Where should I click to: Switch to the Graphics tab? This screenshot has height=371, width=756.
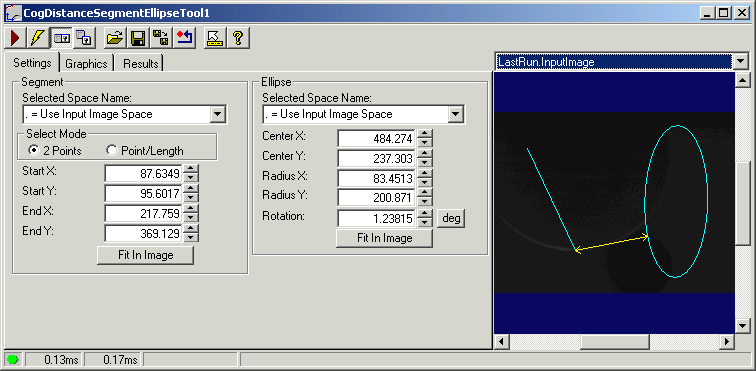86,64
